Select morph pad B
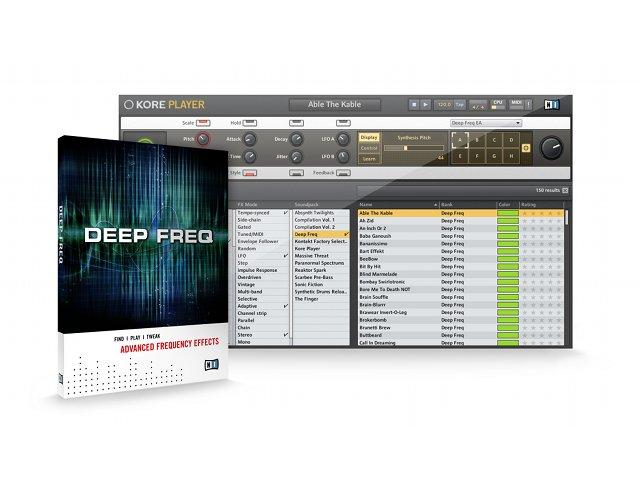This screenshot has width=640, height=480. click(477, 140)
